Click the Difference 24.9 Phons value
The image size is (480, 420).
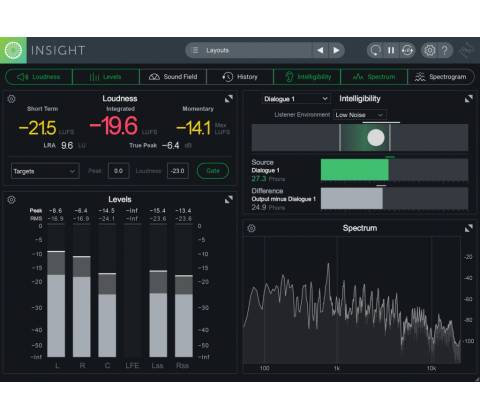point(259,207)
